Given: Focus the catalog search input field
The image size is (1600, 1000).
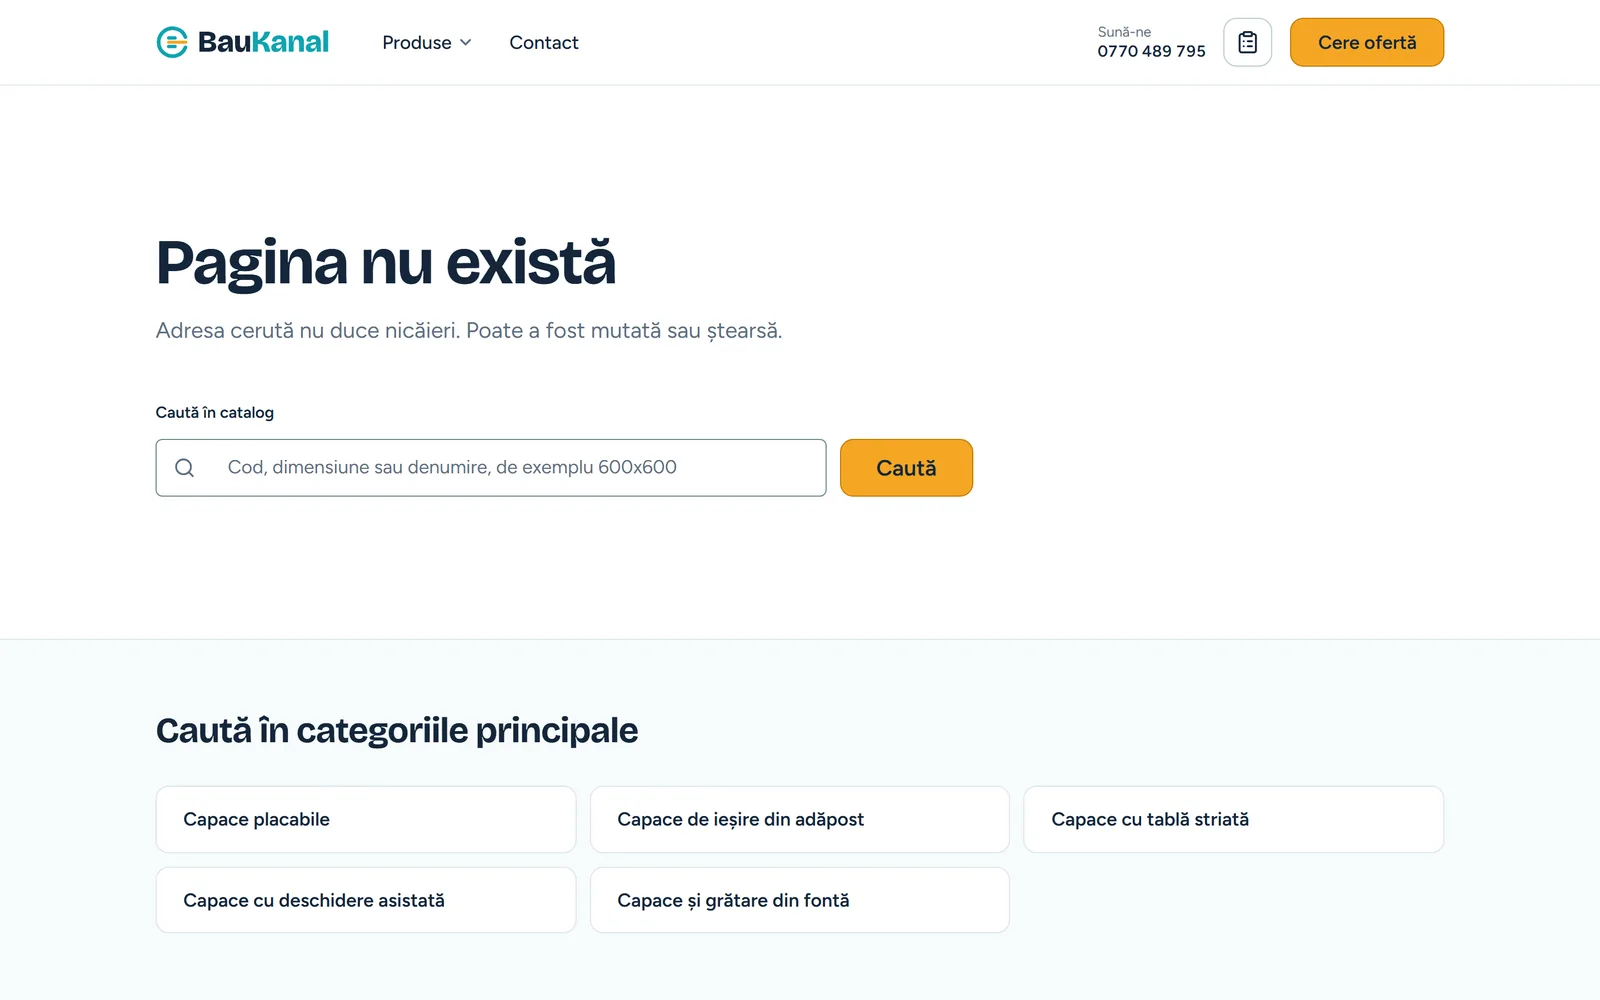Looking at the screenshot, I should tap(491, 468).
